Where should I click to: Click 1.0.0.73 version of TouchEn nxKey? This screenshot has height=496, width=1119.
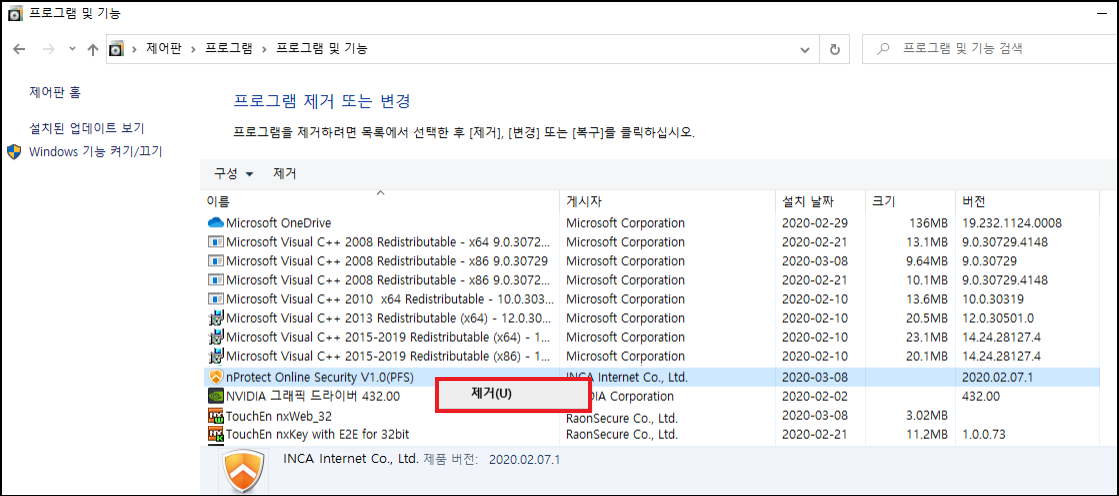point(983,434)
